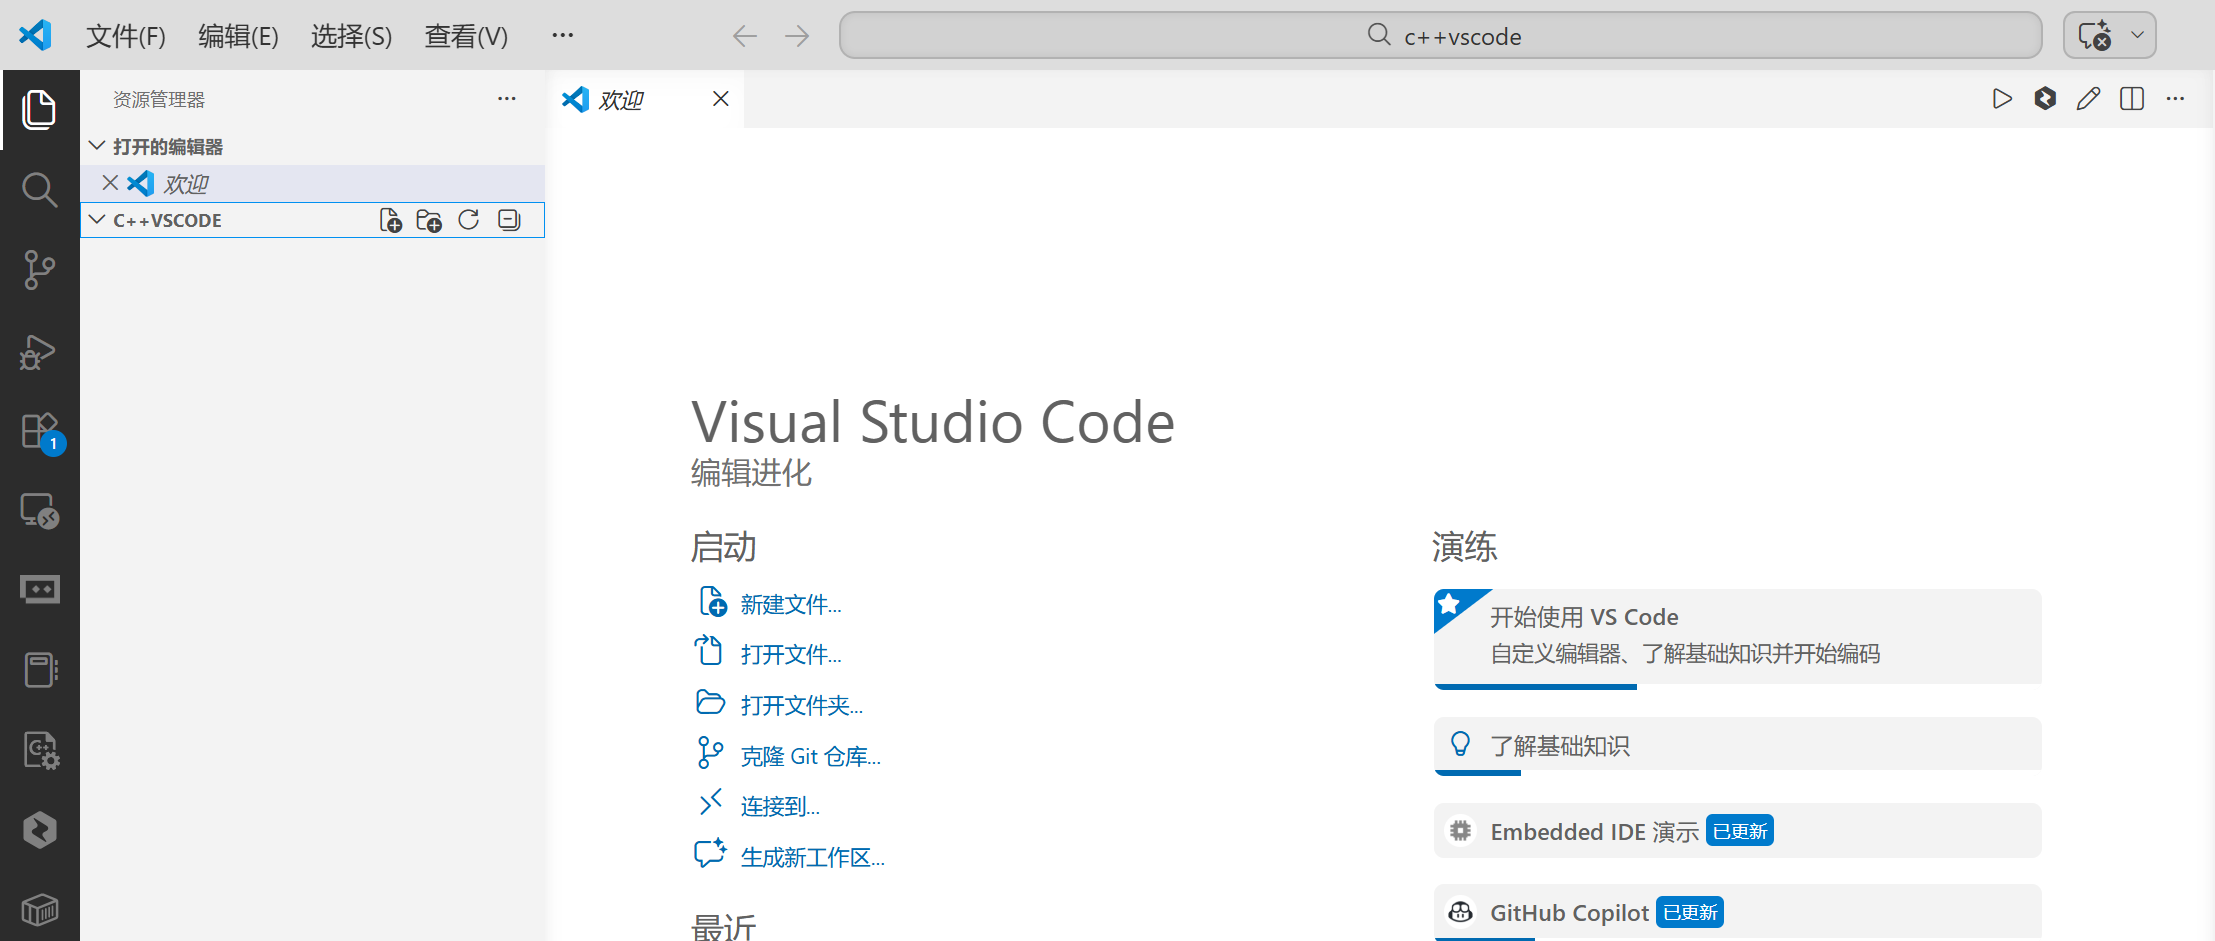Collapse all folders in the C++VSCODE explorer
This screenshot has width=2215, height=941.
point(509,220)
